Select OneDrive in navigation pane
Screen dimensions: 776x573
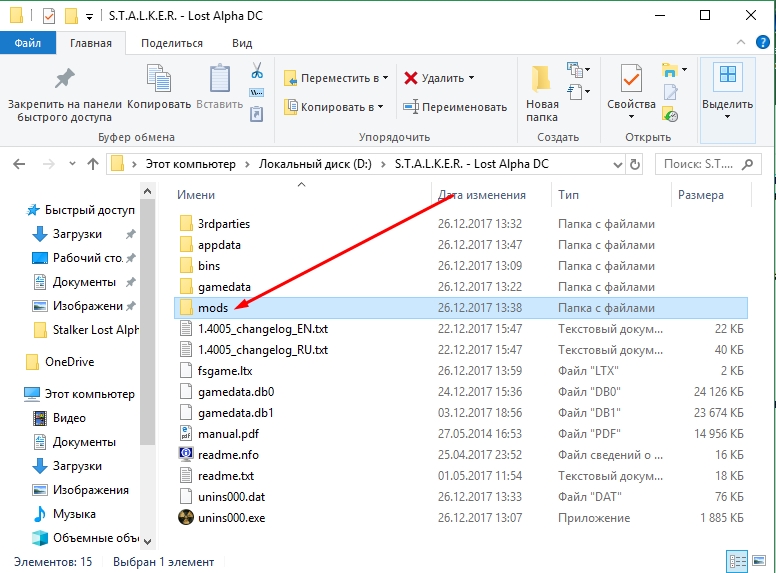coord(60,362)
